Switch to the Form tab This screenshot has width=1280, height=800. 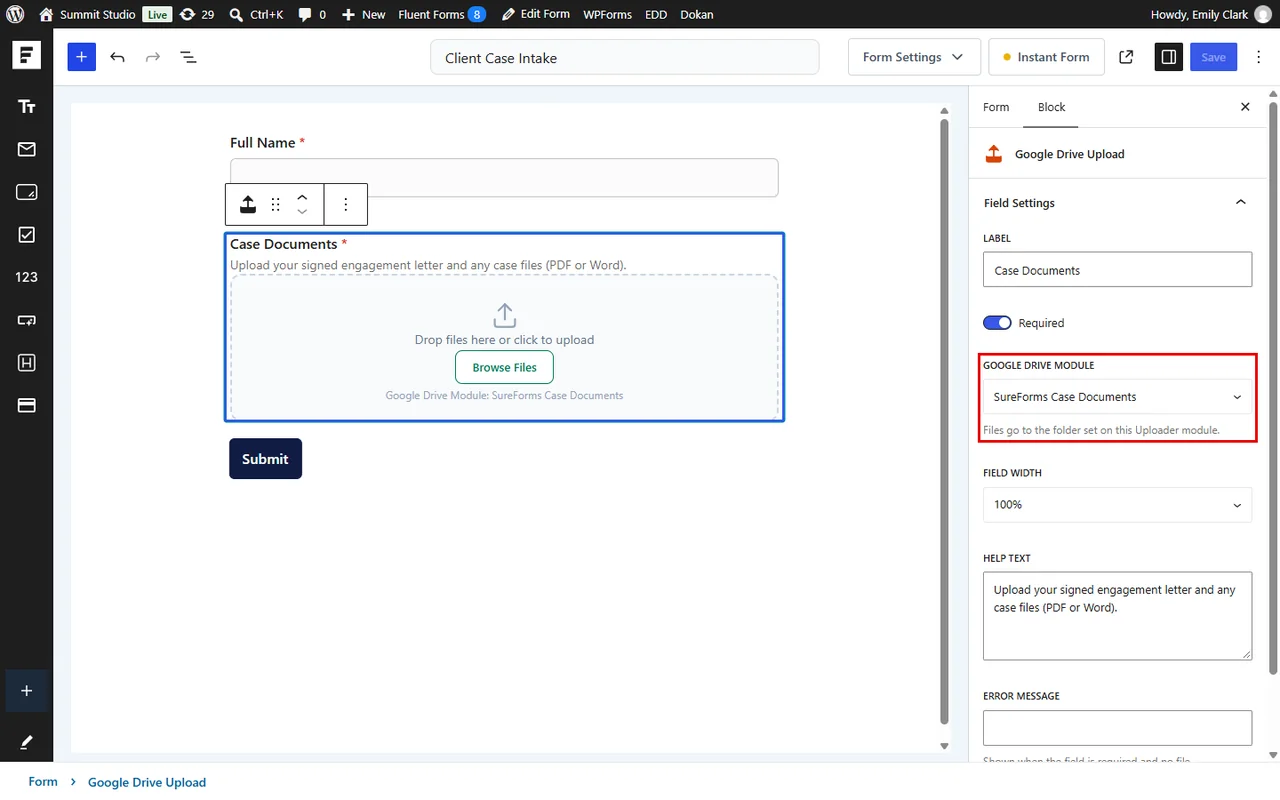[x=996, y=107]
